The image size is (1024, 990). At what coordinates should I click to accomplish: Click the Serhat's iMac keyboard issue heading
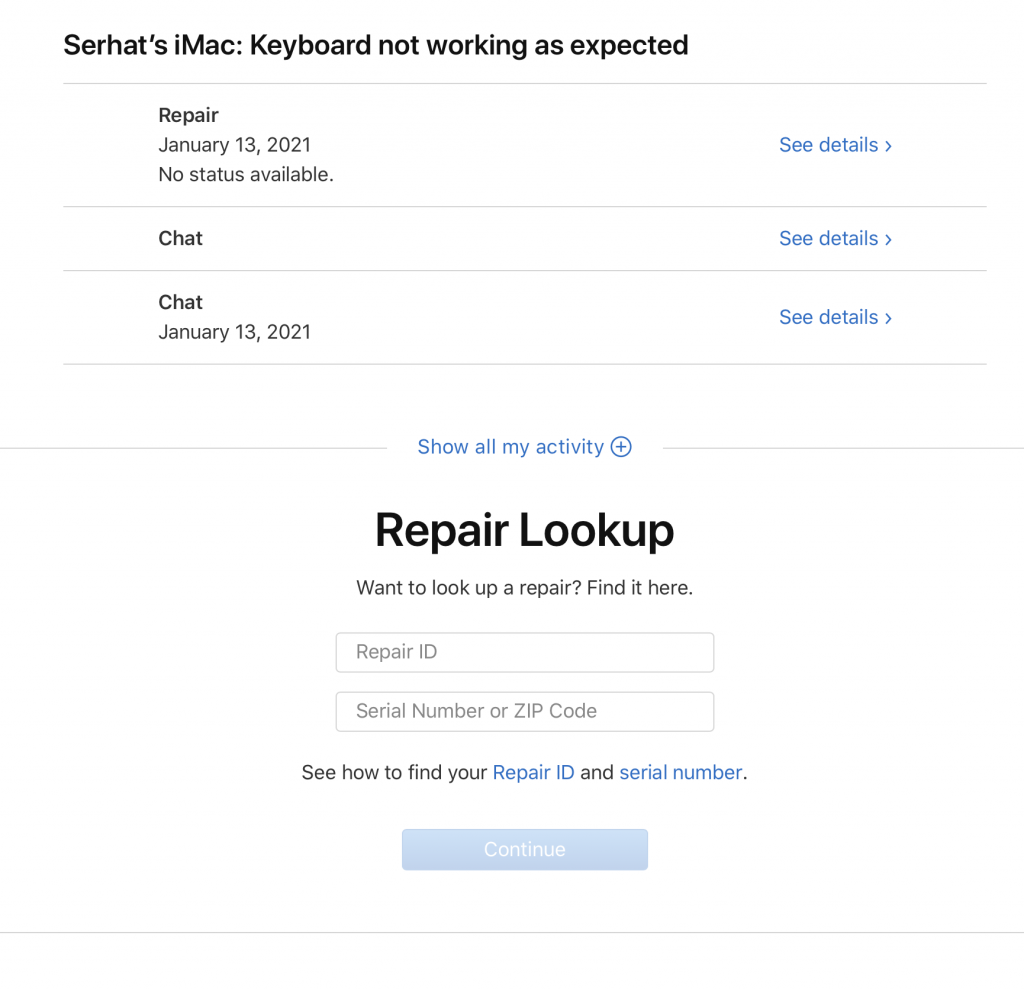point(376,46)
